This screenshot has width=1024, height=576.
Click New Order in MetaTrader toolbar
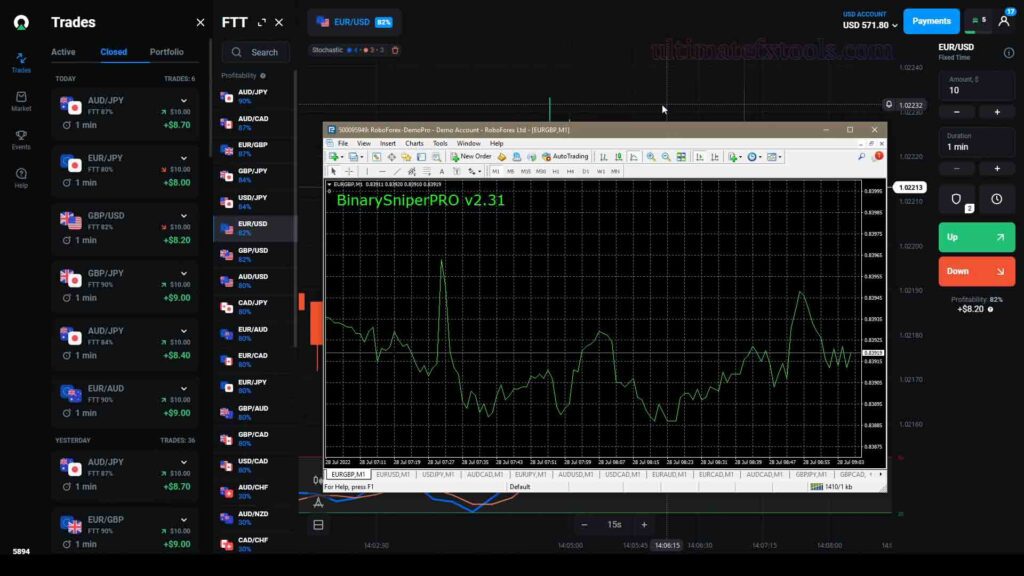click(x=471, y=157)
